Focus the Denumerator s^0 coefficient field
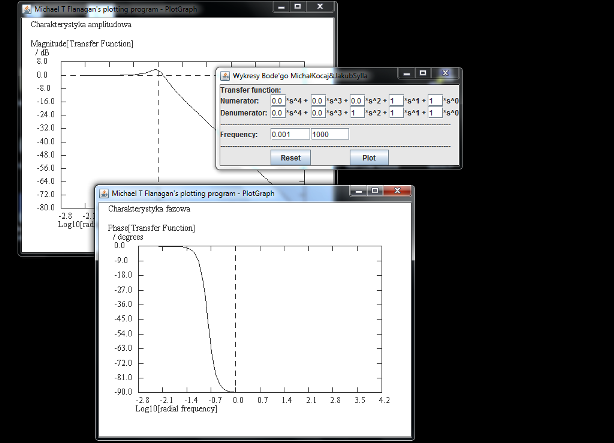 point(435,113)
